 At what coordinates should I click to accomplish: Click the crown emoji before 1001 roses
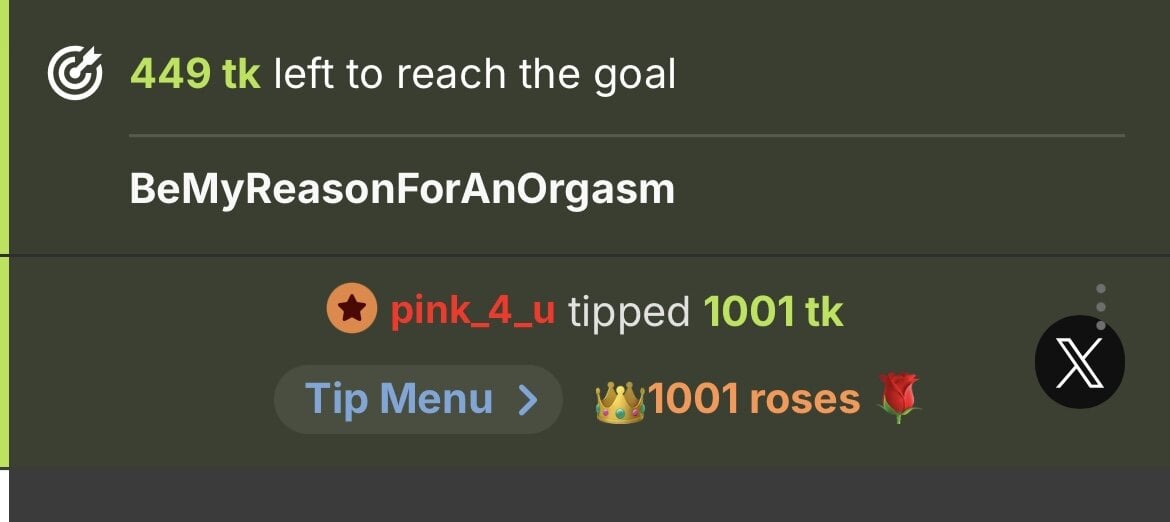click(620, 401)
